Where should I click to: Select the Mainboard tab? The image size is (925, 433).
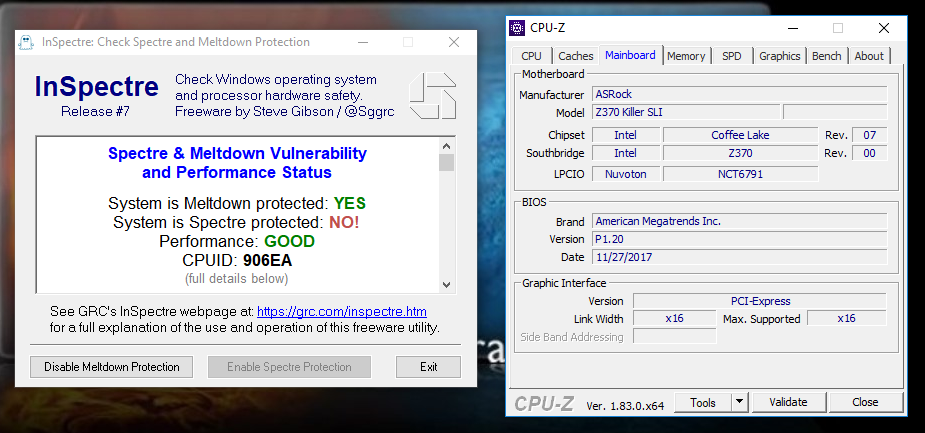(630, 55)
